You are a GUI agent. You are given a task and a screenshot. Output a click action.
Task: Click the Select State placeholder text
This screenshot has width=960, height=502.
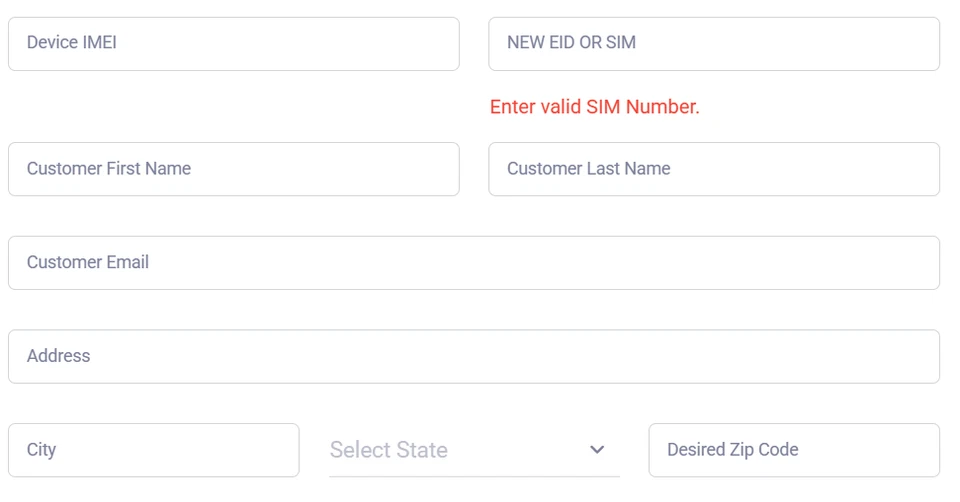[x=389, y=450]
